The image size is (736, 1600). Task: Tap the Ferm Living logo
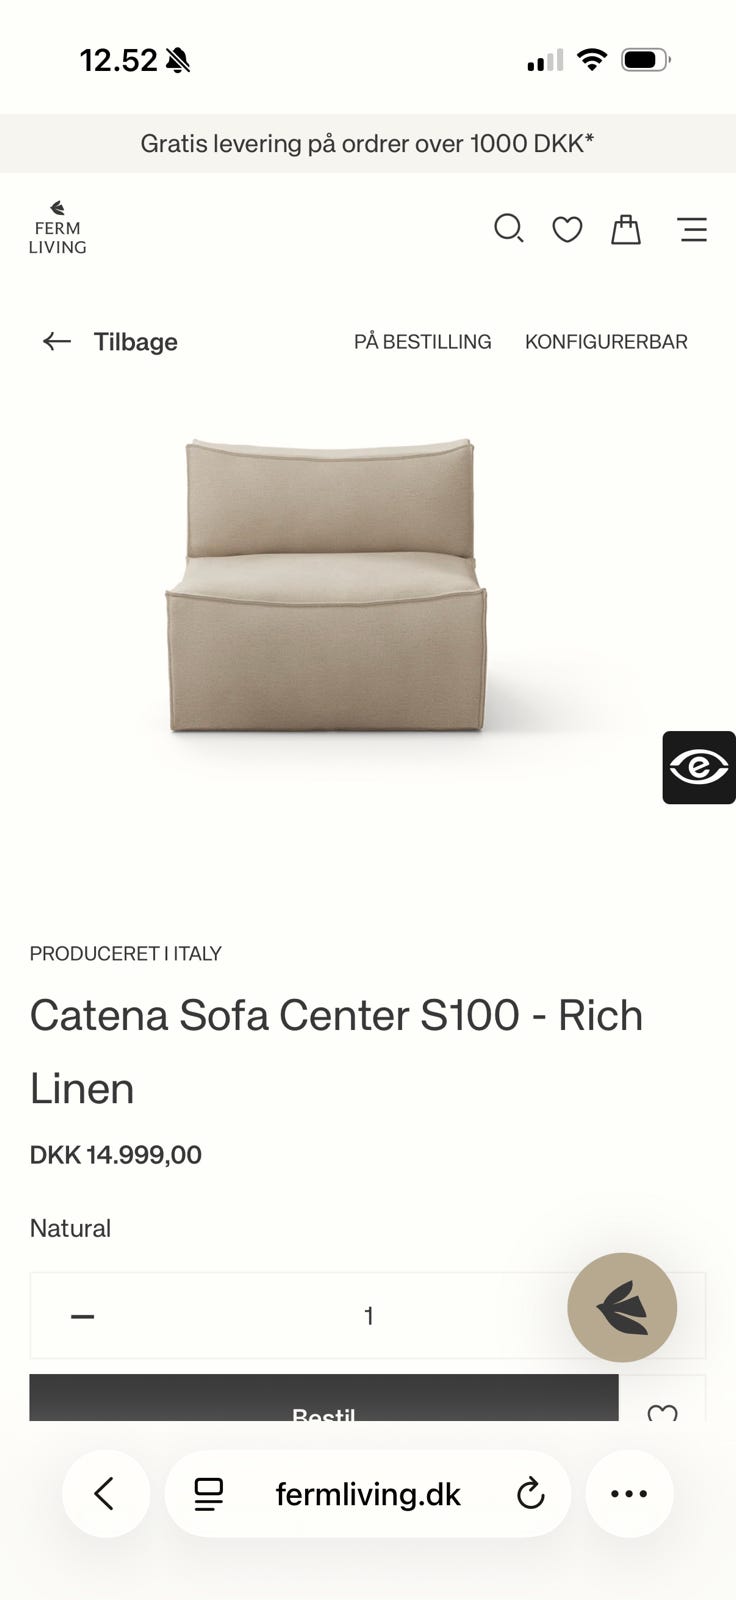pos(57,227)
